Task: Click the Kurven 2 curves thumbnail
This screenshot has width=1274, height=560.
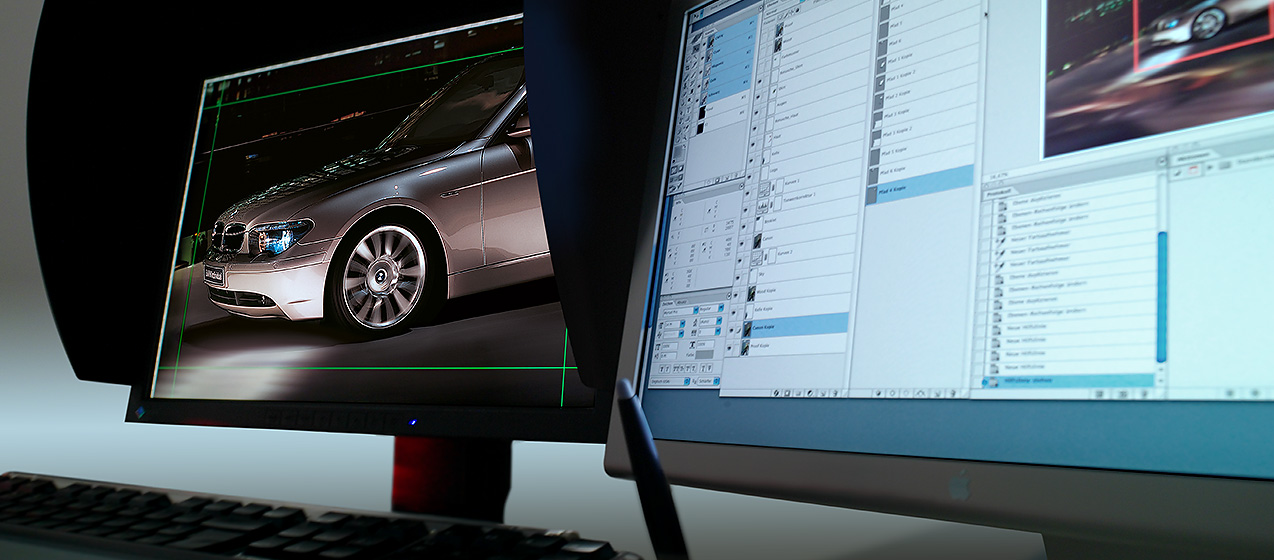Action: [757, 256]
